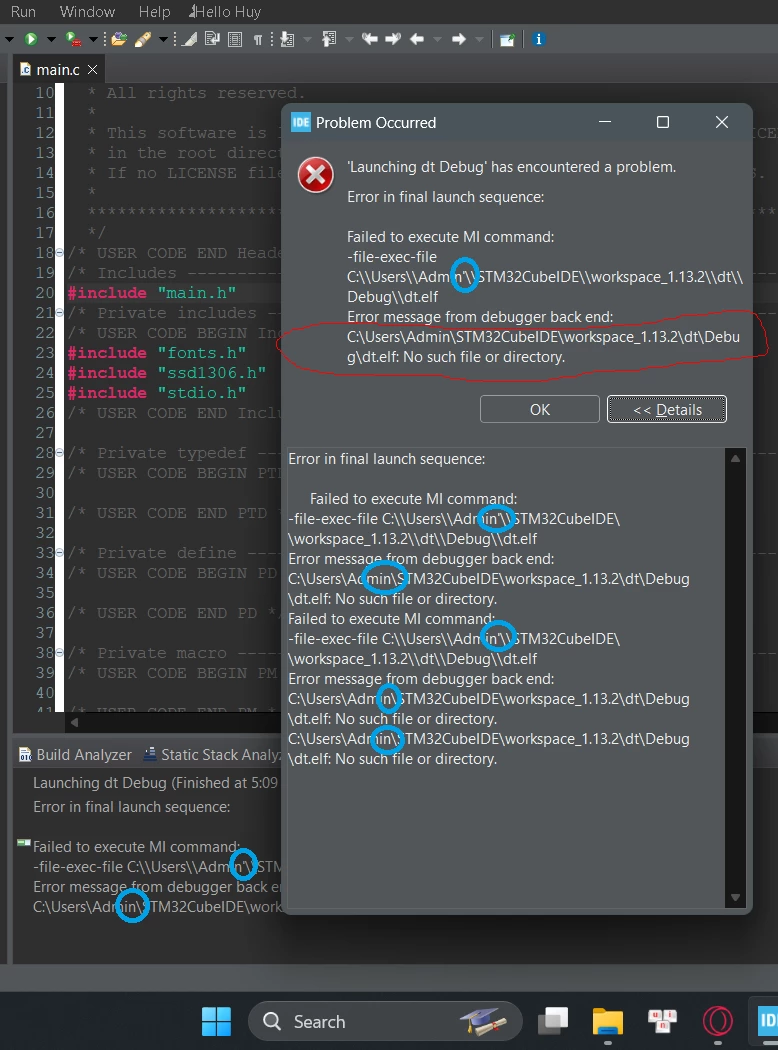
Task: Collapse code fold at line 21
Action: (60, 313)
